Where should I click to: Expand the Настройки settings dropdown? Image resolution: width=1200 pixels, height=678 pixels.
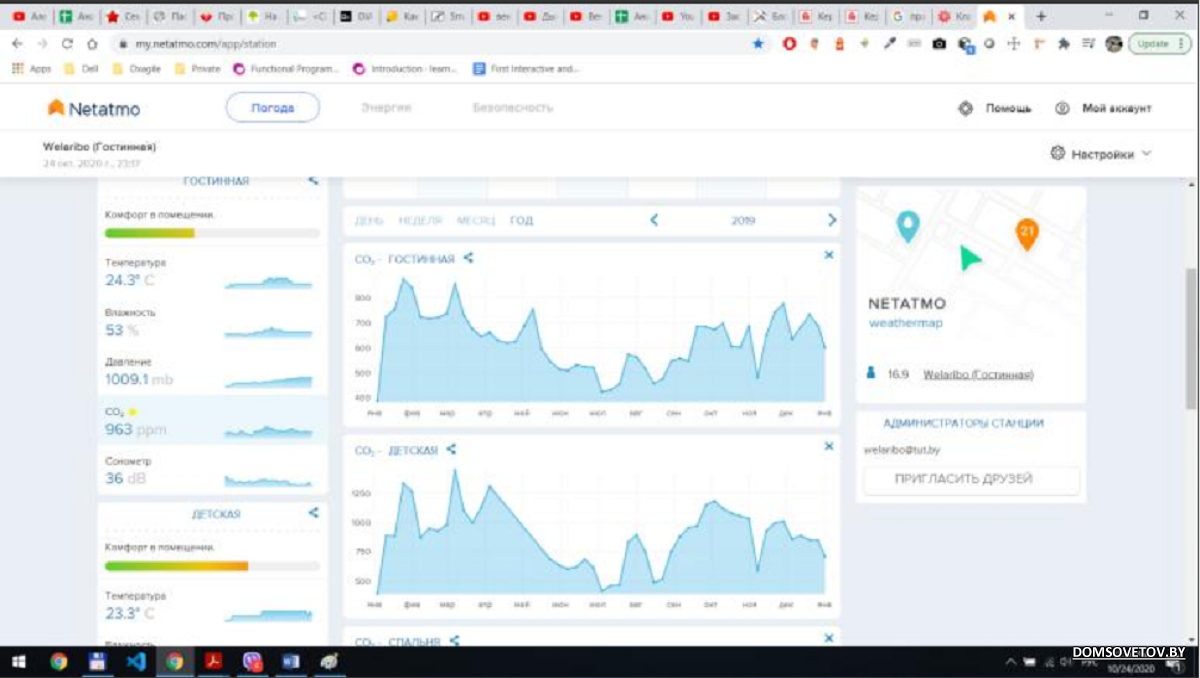1101,154
